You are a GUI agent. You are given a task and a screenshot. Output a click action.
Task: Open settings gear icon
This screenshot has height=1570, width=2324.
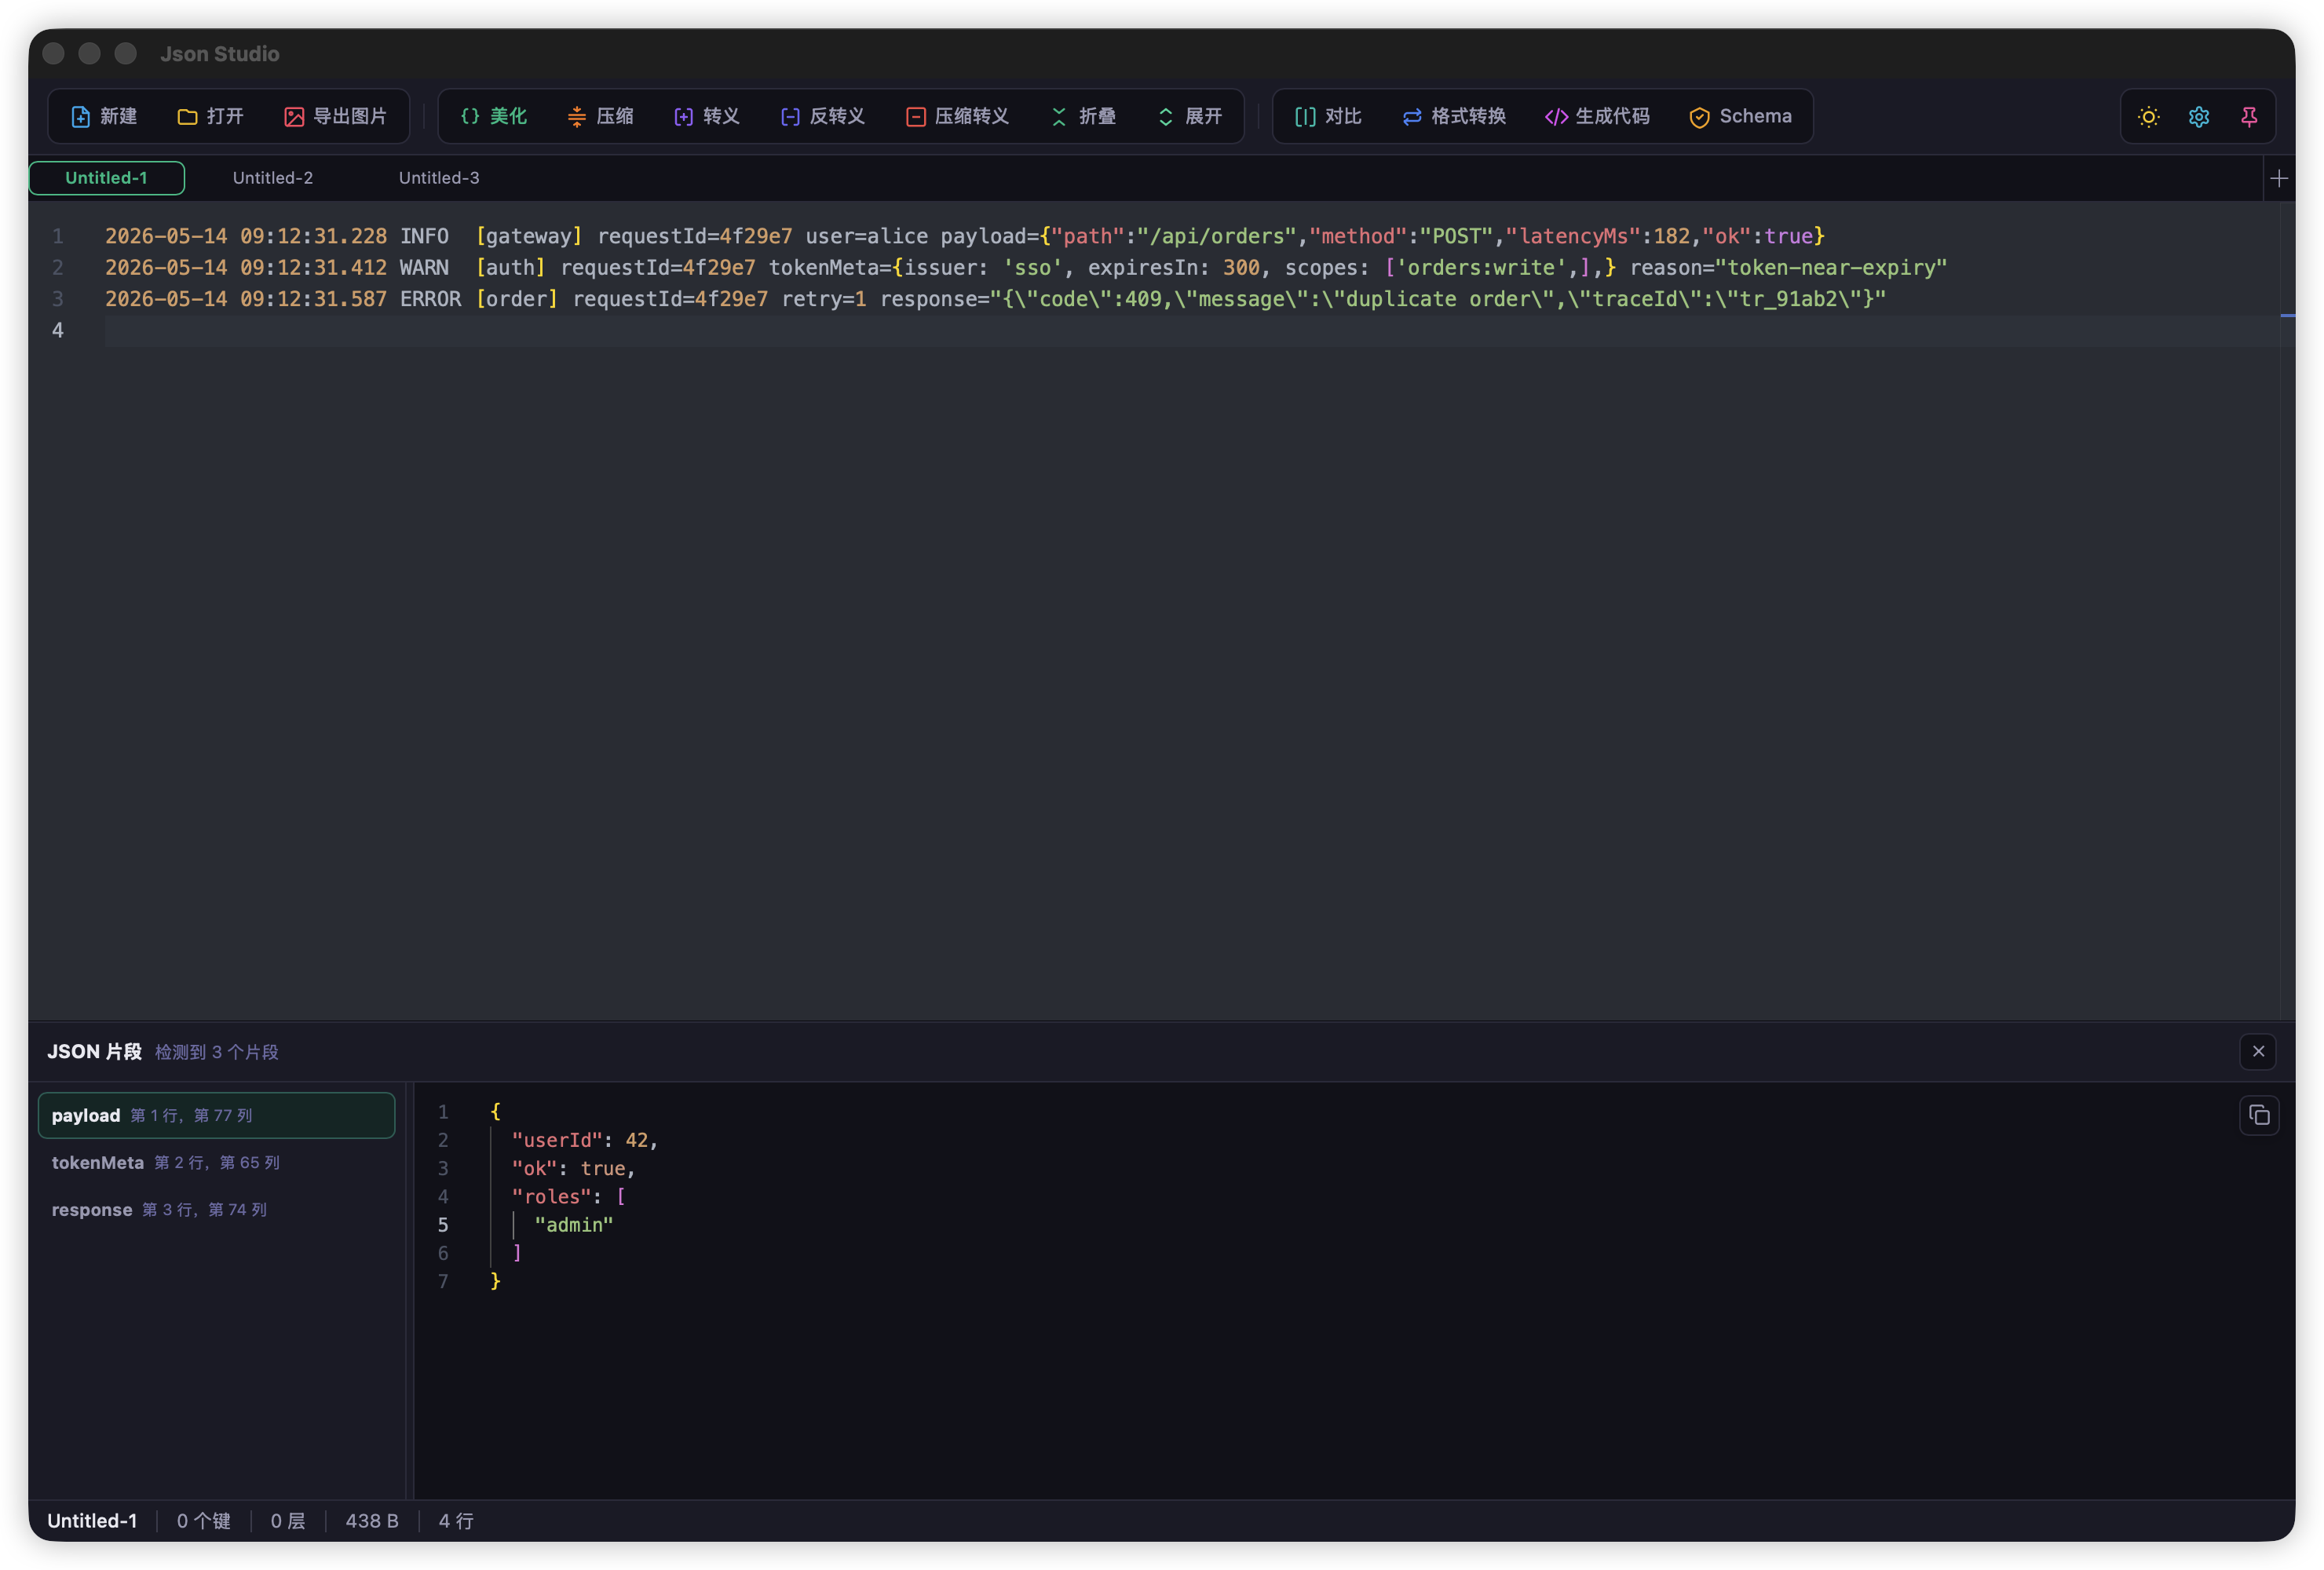tap(2198, 117)
